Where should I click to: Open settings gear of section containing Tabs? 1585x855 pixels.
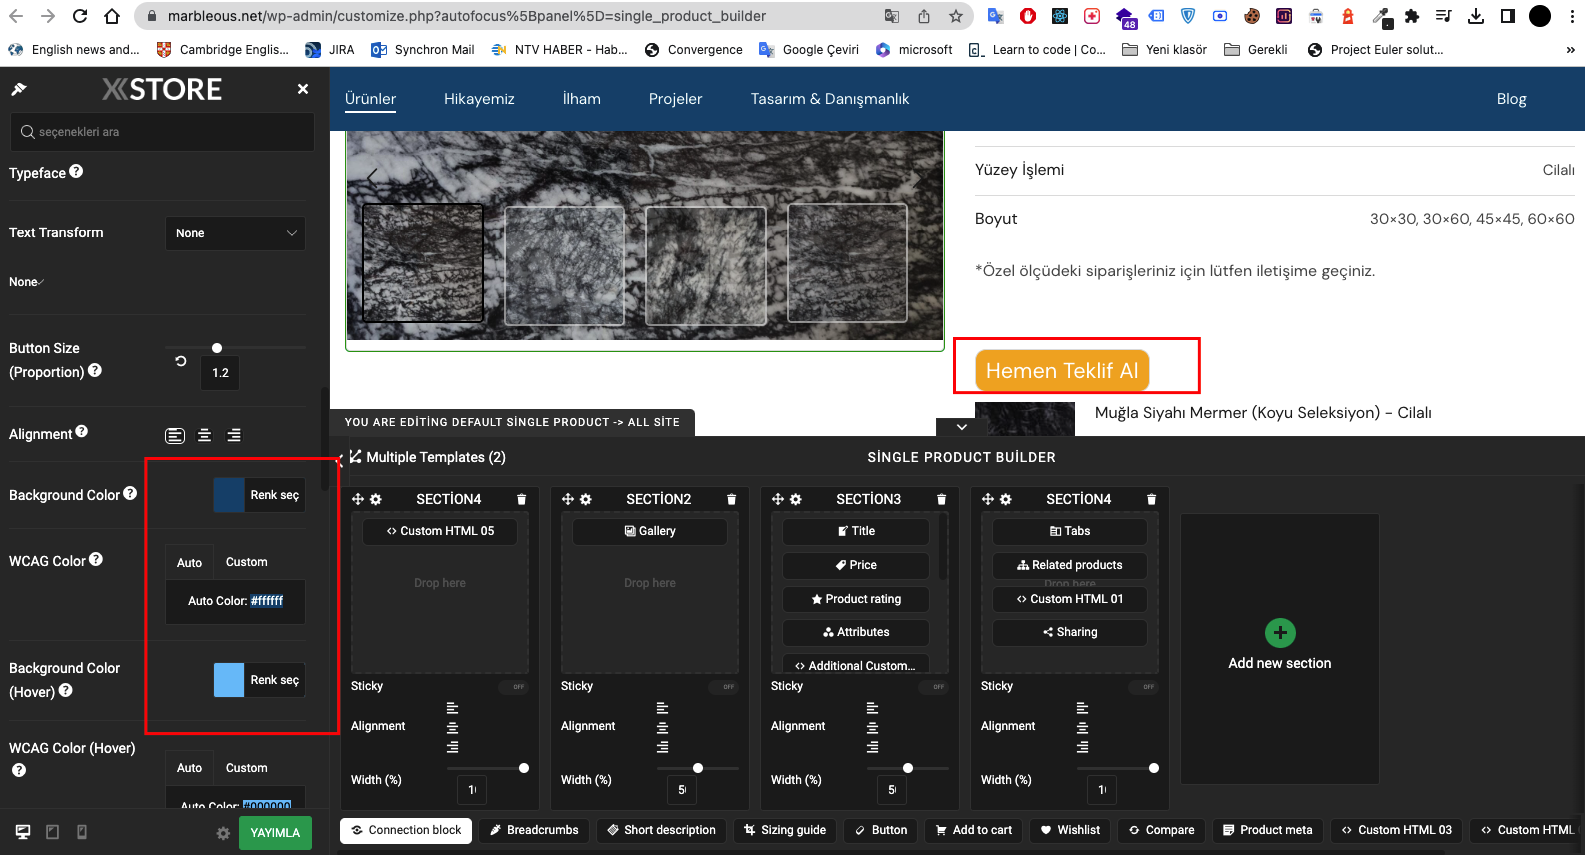click(1006, 499)
